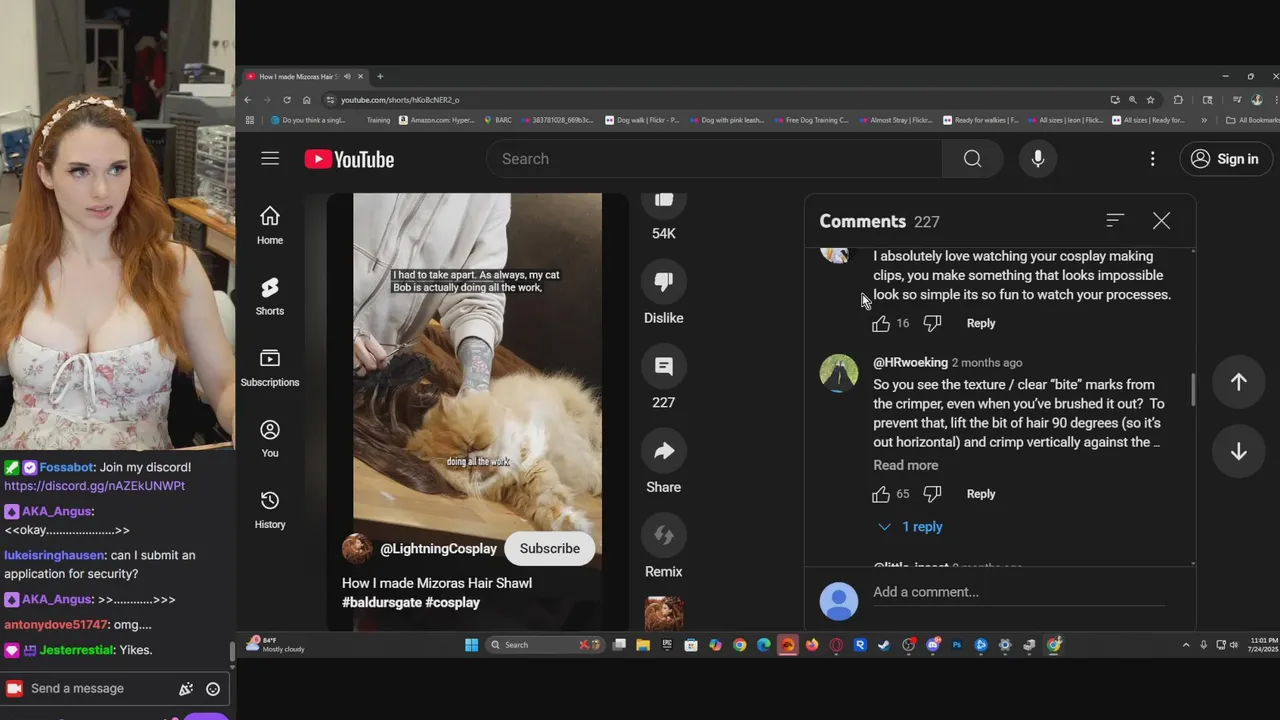Screen dimensions: 1280x720
Task: Show more bookmarks chevron
Action: pos(1204,120)
